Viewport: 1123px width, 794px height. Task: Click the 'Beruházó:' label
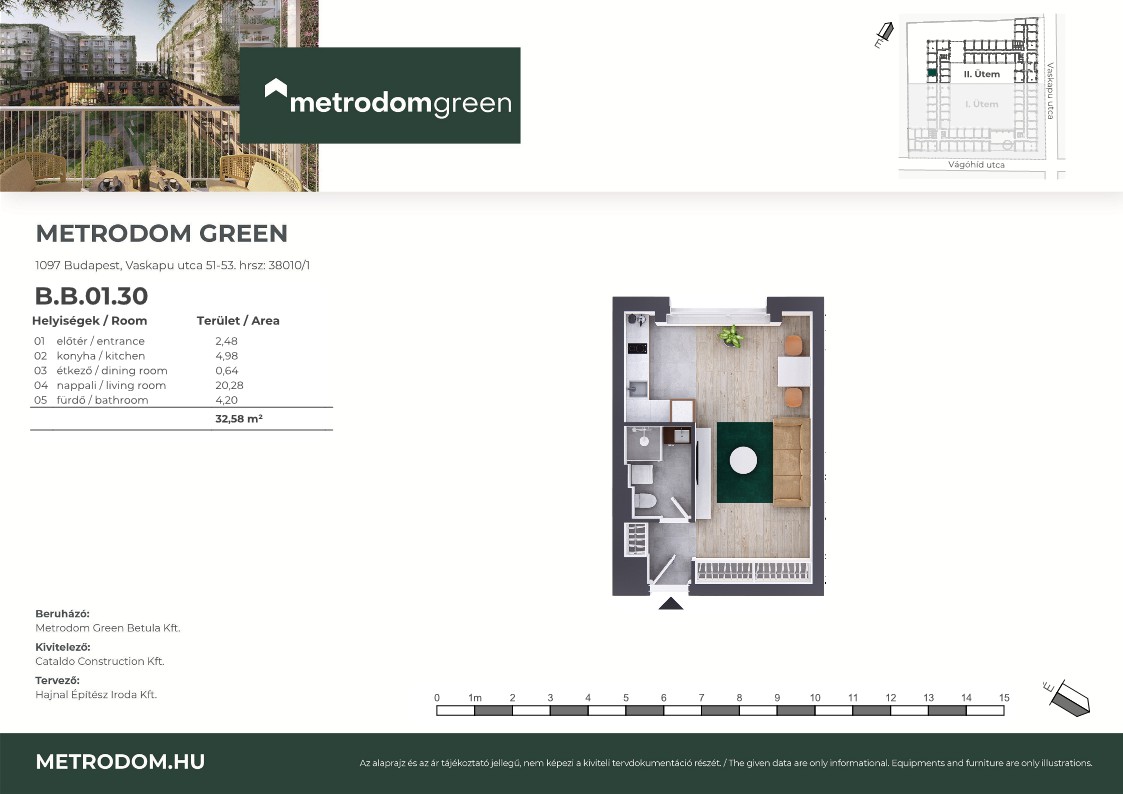click(62, 614)
